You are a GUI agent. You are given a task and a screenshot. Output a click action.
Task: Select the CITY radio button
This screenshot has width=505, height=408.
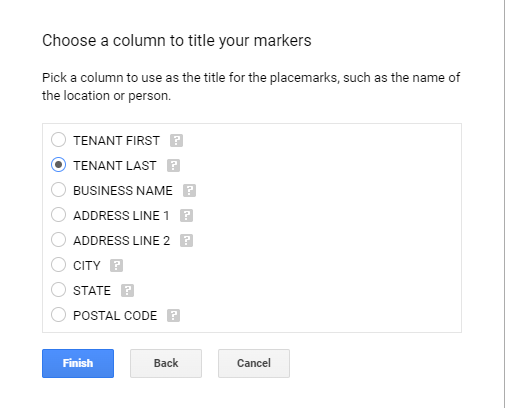[x=58, y=265]
